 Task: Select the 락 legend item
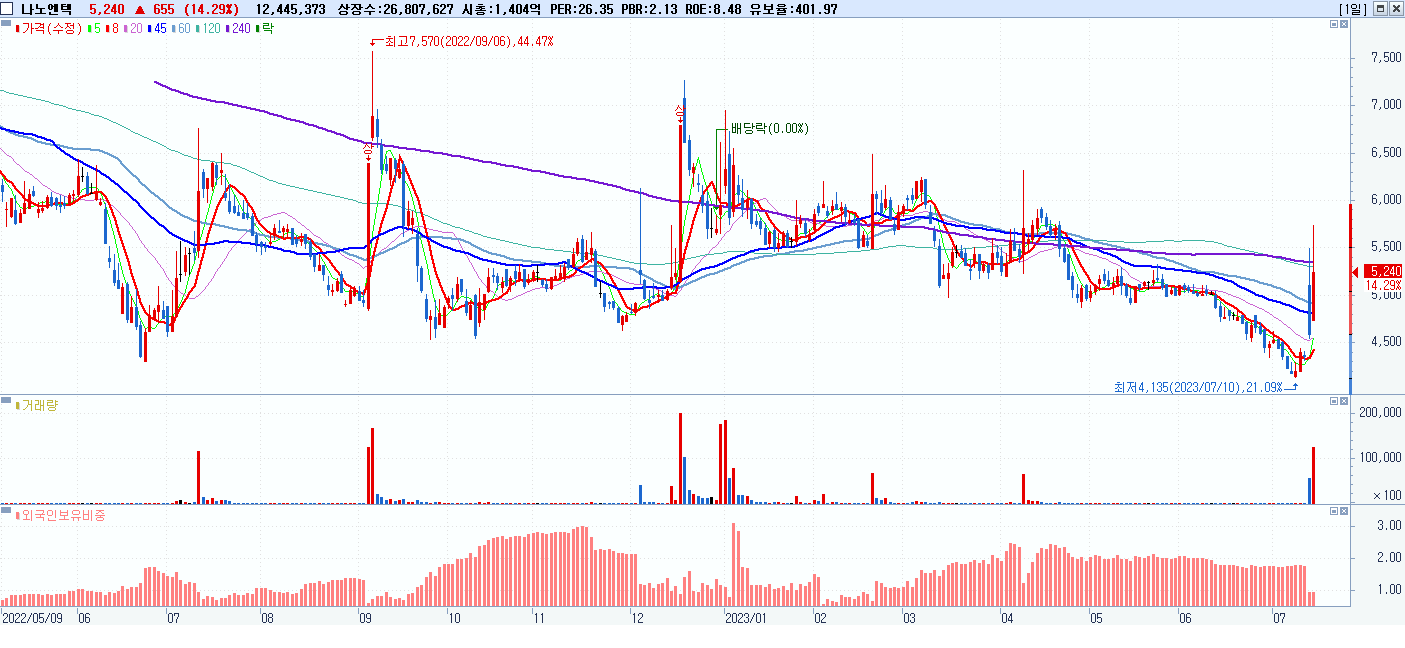[x=265, y=28]
